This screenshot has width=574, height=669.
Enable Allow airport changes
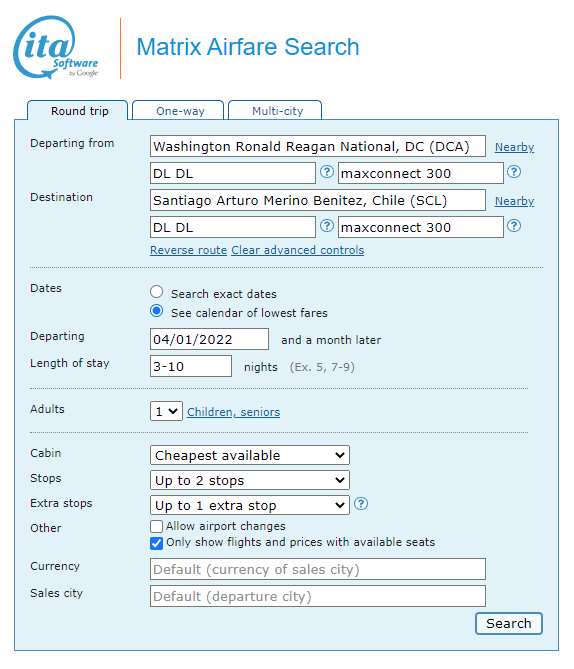coord(157,526)
